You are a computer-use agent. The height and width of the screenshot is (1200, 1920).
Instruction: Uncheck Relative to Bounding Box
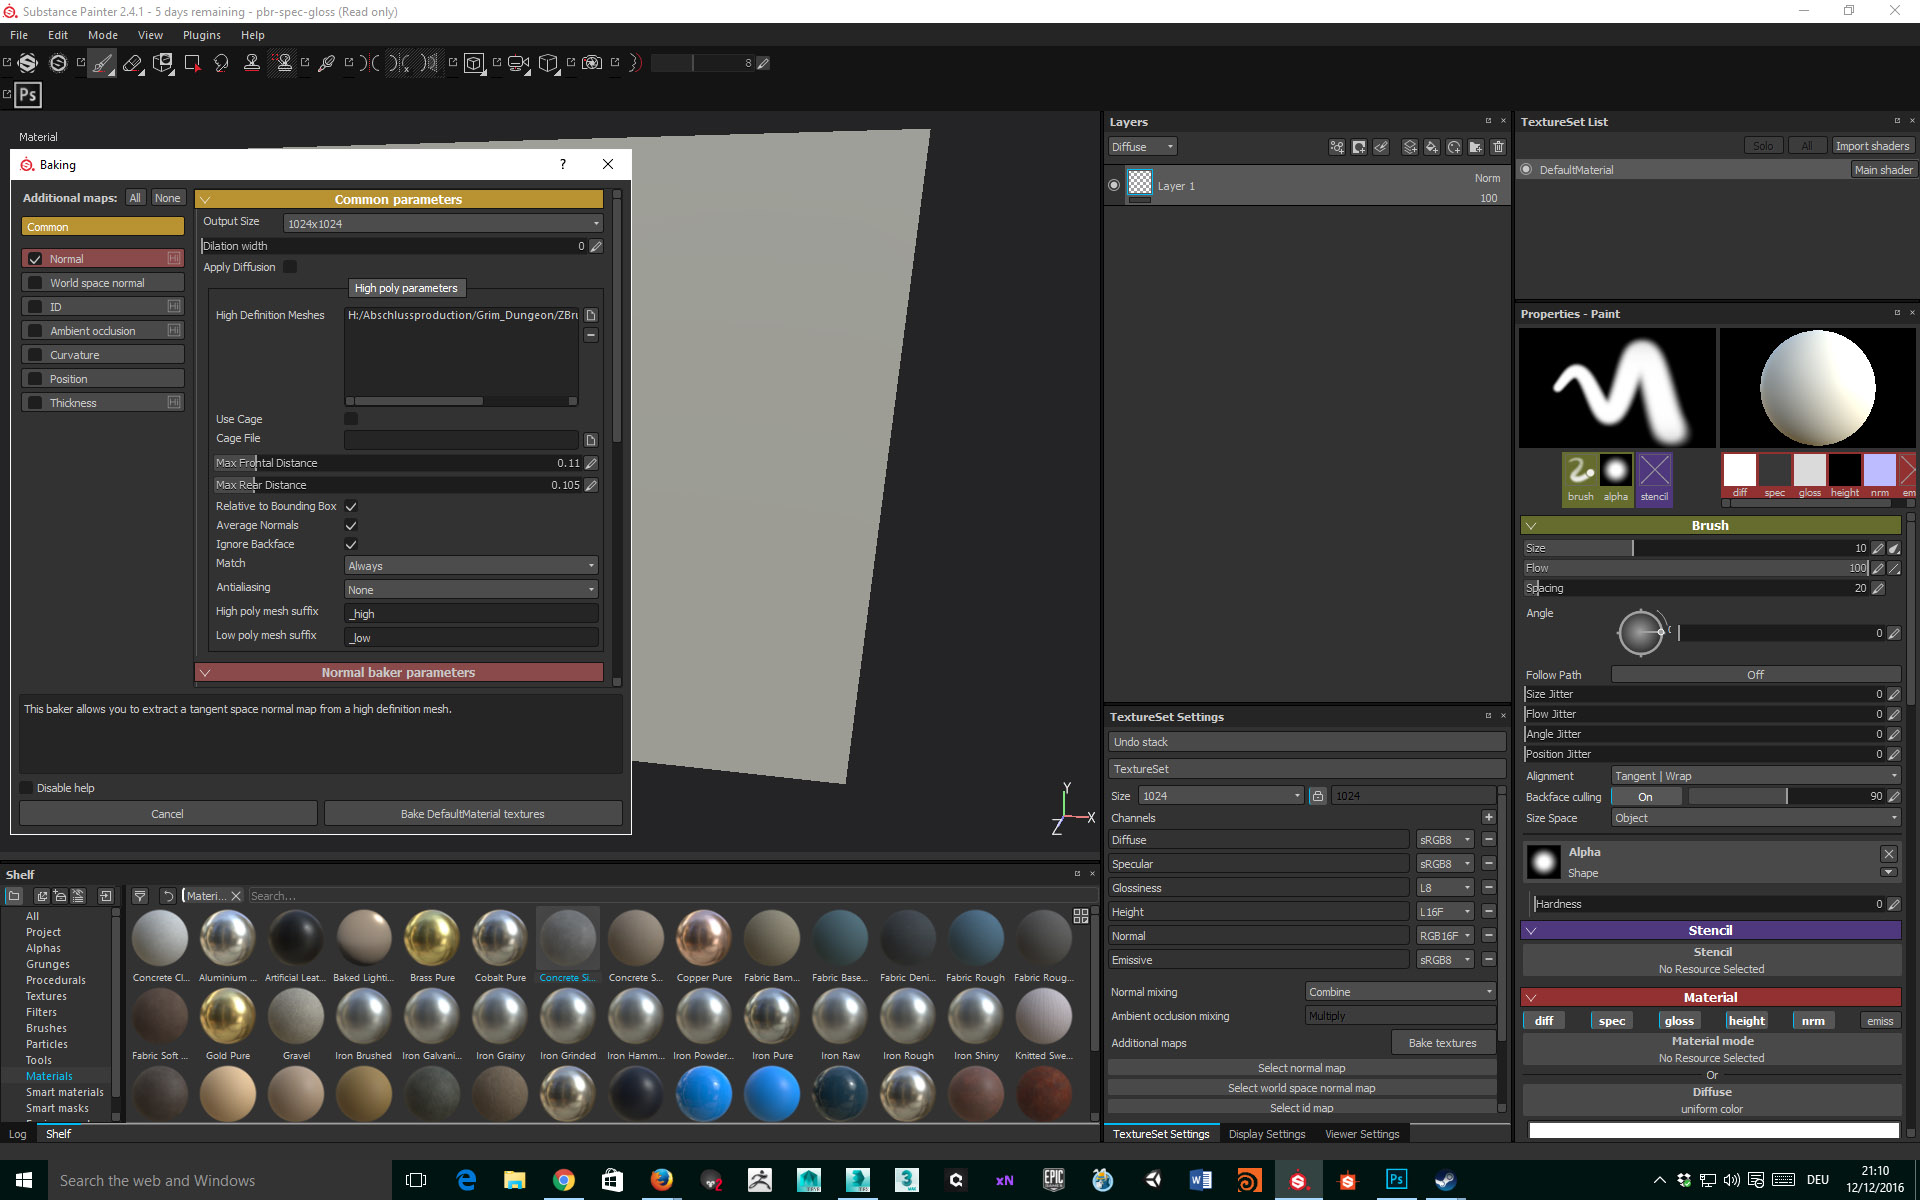[x=351, y=507]
